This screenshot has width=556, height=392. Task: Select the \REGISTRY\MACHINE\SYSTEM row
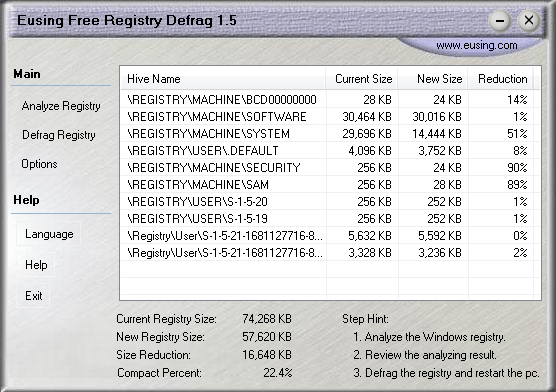327,133
